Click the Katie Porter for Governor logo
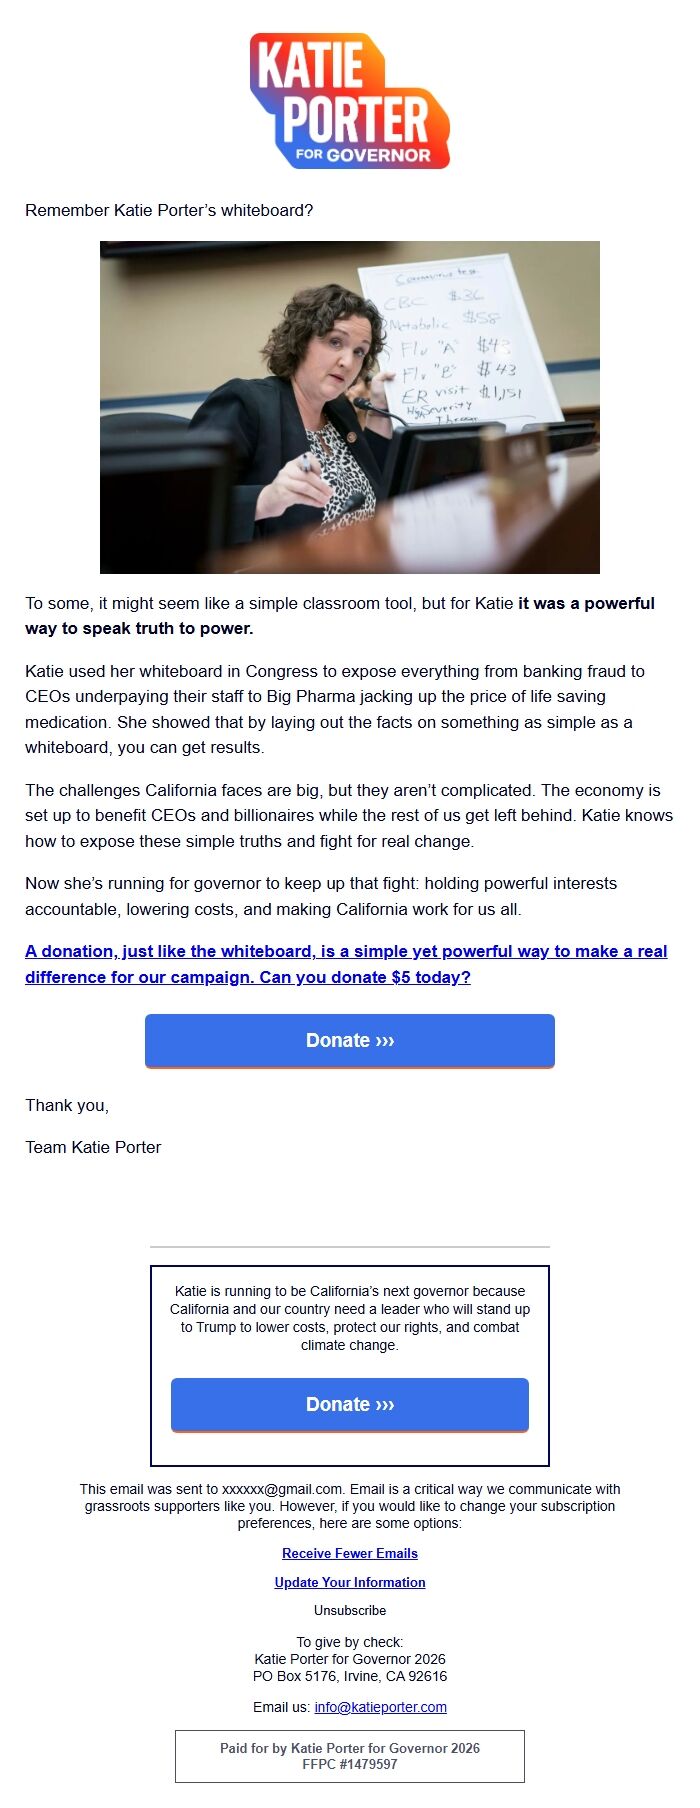This screenshot has height=1808, width=700. (350, 101)
